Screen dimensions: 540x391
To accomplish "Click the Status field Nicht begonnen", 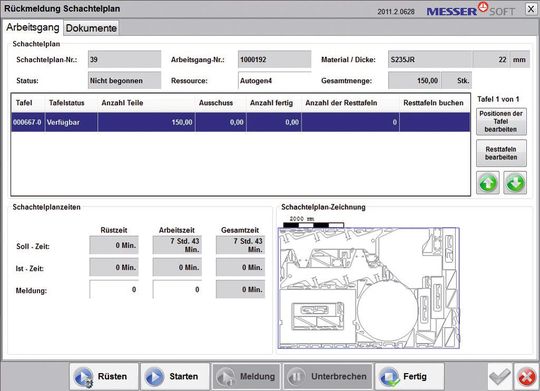I will (x=124, y=81).
